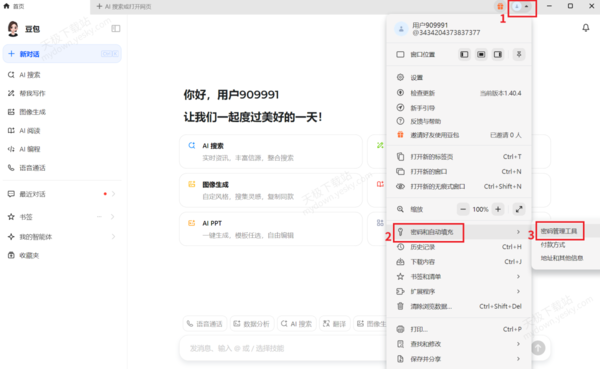Screen dimensions: 600x369
Task: Select 打开新的窗口 menu item
Action: [x=459, y=171]
